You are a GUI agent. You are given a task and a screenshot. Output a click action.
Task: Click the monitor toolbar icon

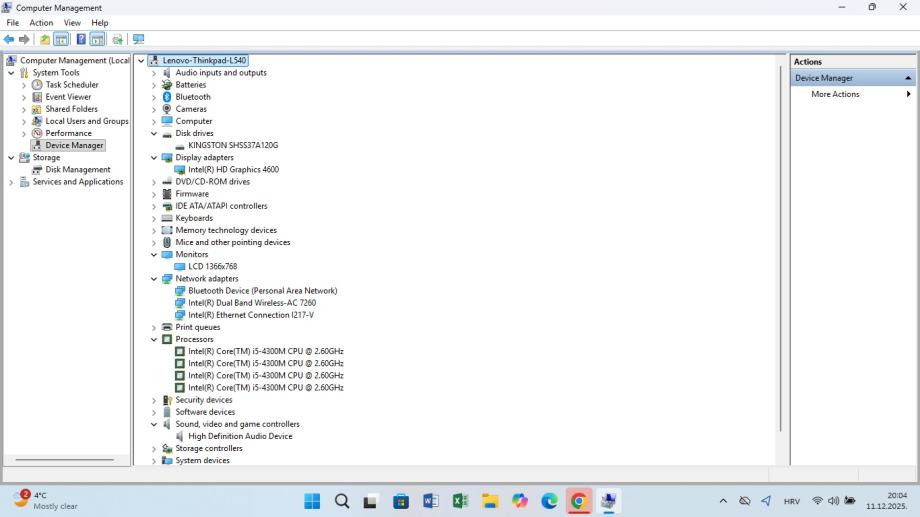[x=138, y=39]
